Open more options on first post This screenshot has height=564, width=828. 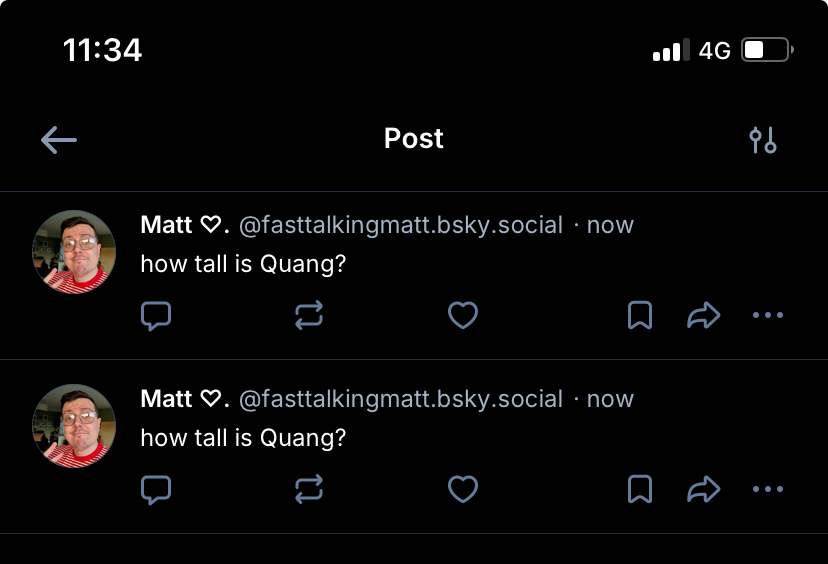(767, 316)
